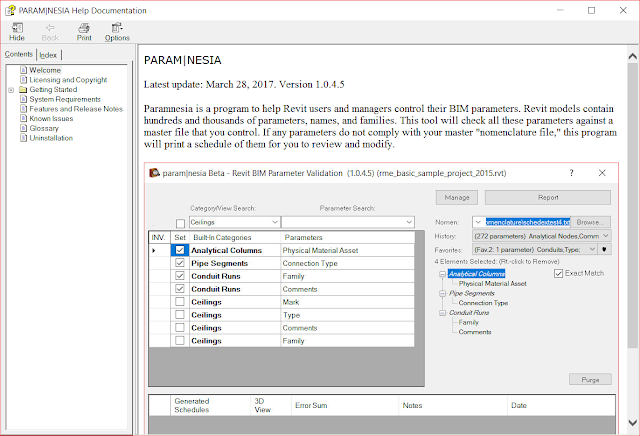This screenshot has width=640, height=436.
Task: Select the Contents tab
Action: 19,54
